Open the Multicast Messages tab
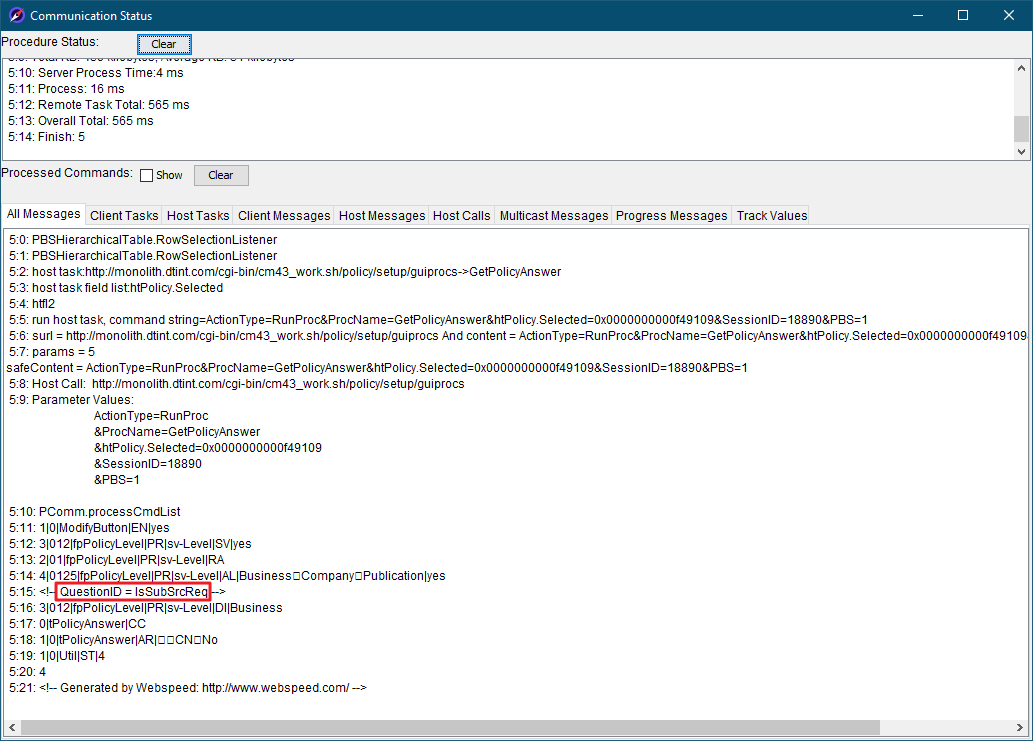Viewport: 1033px width, 741px height. (553, 215)
